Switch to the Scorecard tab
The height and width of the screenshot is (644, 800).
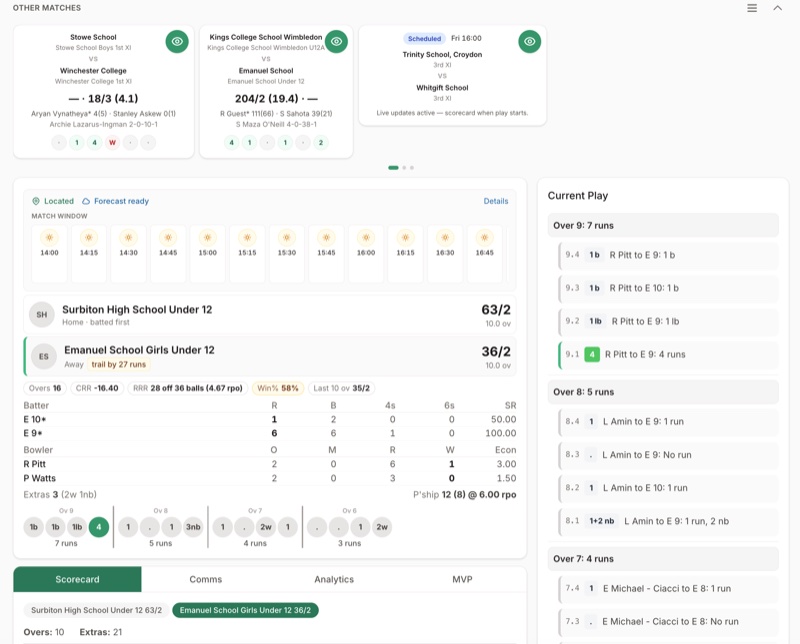tap(78, 579)
